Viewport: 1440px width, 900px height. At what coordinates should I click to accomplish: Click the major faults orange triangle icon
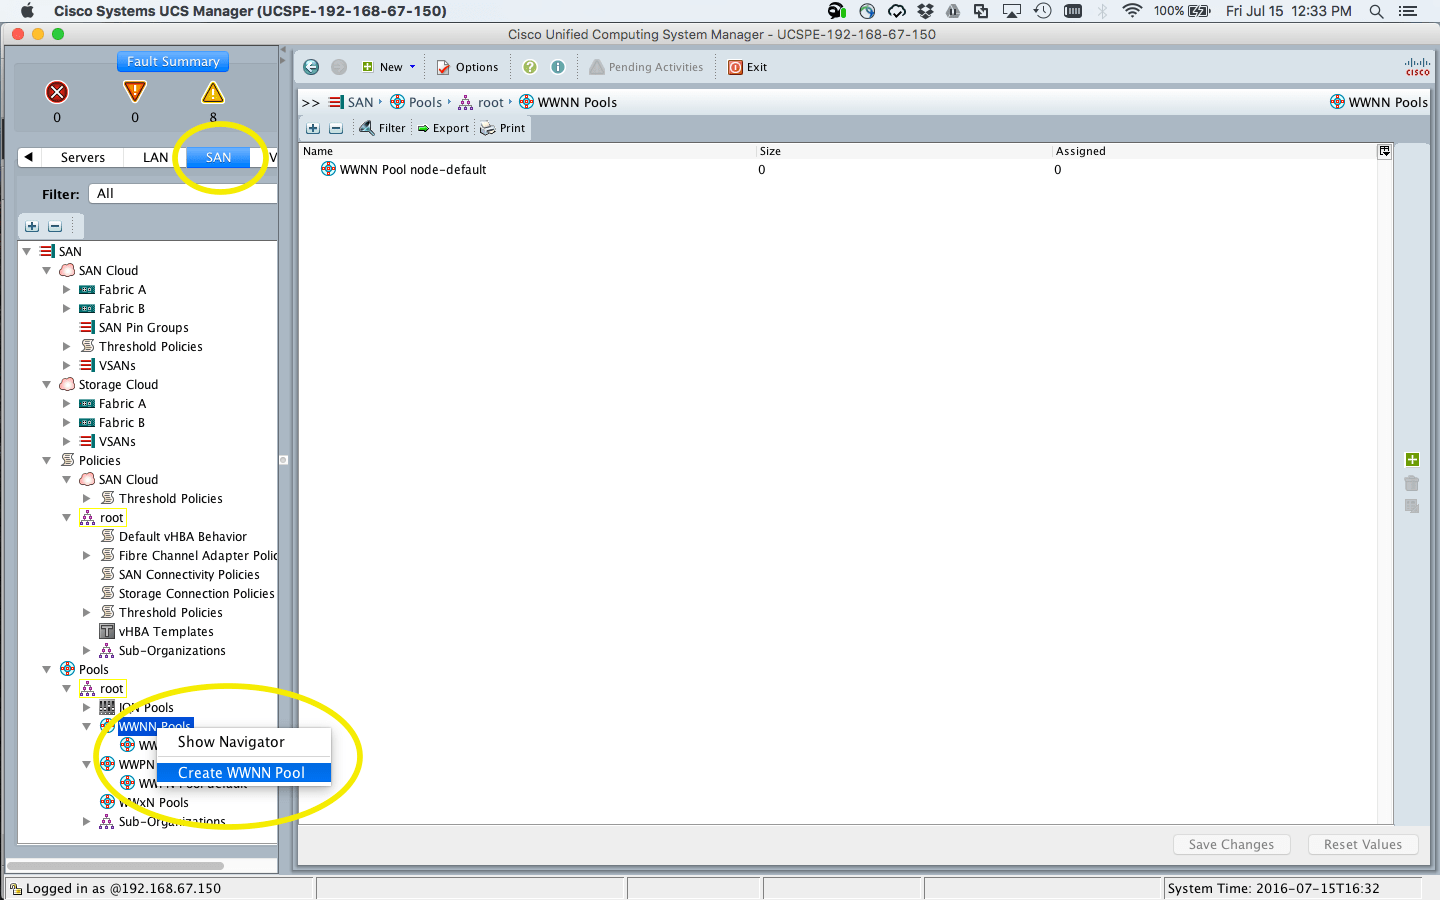(135, 92)
